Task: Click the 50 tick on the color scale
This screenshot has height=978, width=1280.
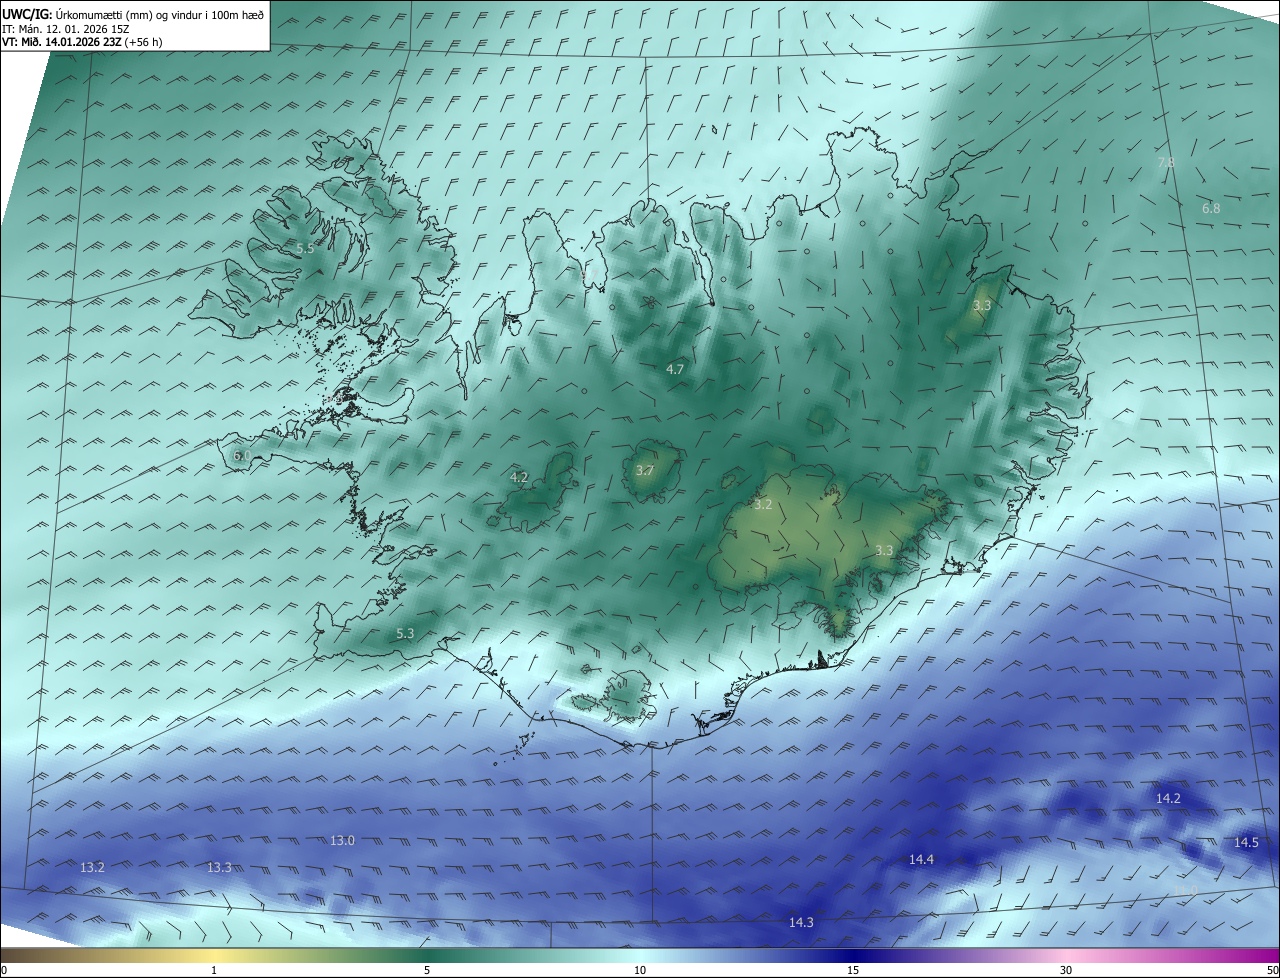Action: 1273,970
